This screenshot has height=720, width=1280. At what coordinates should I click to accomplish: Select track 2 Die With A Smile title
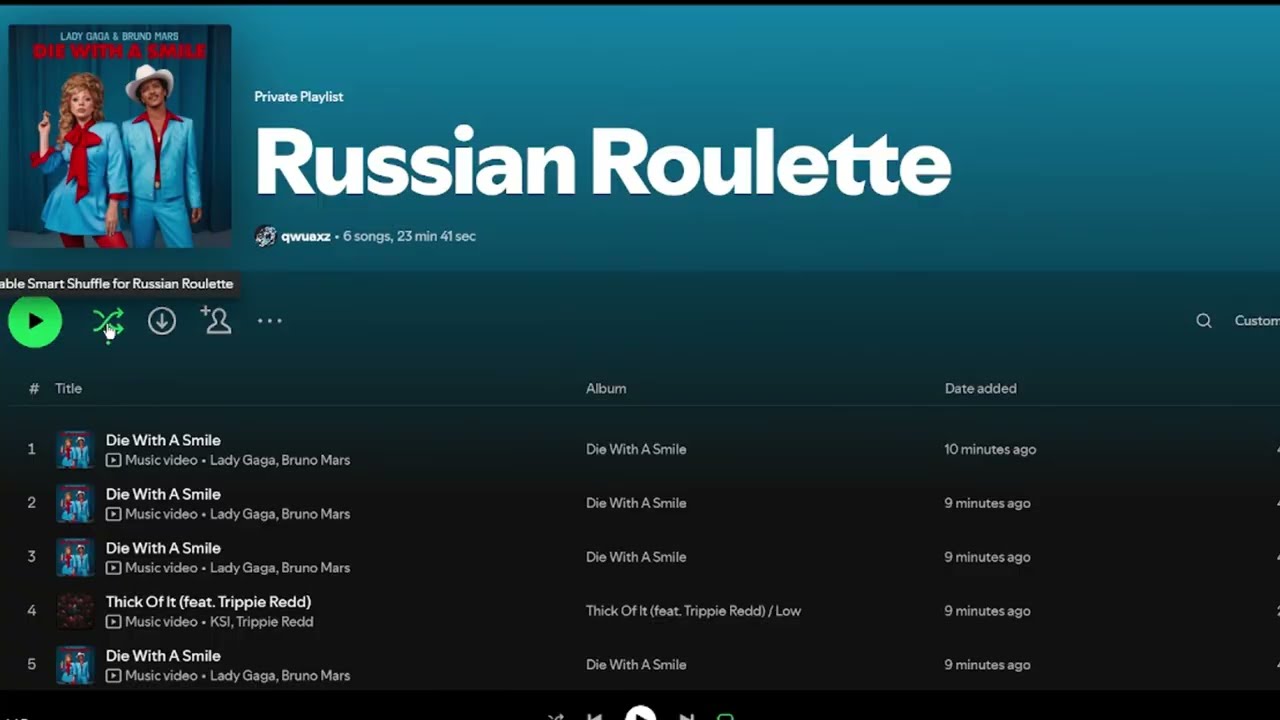[x=163, y=494]
